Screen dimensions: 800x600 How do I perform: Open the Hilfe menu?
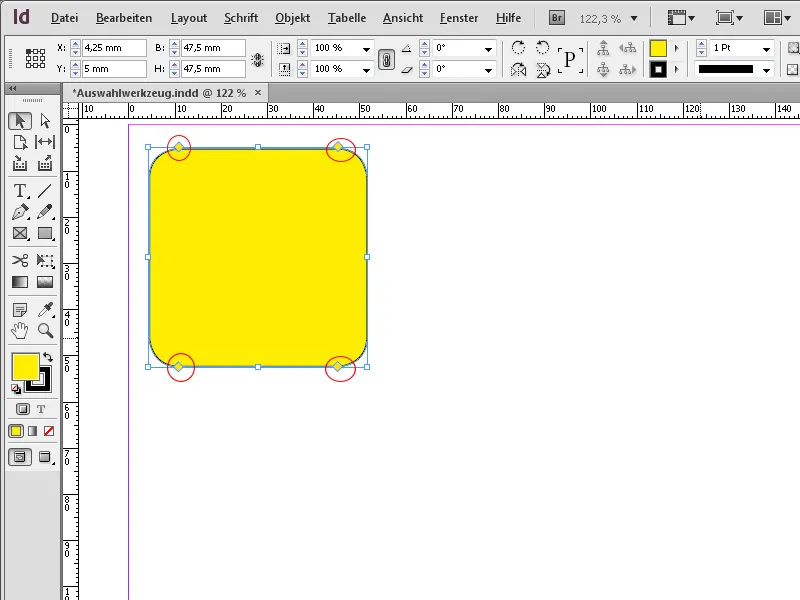tap(509, 17)
